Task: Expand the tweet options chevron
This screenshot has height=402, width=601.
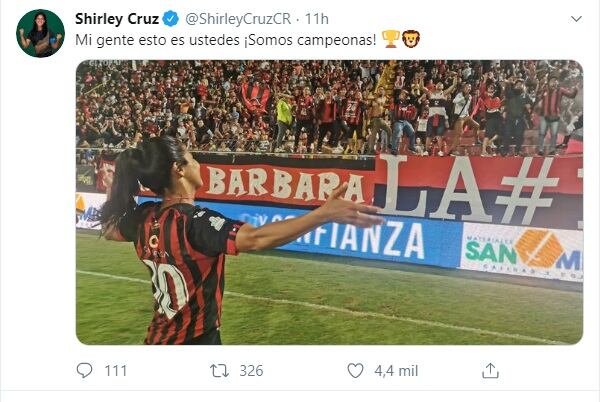Action: 576,19
